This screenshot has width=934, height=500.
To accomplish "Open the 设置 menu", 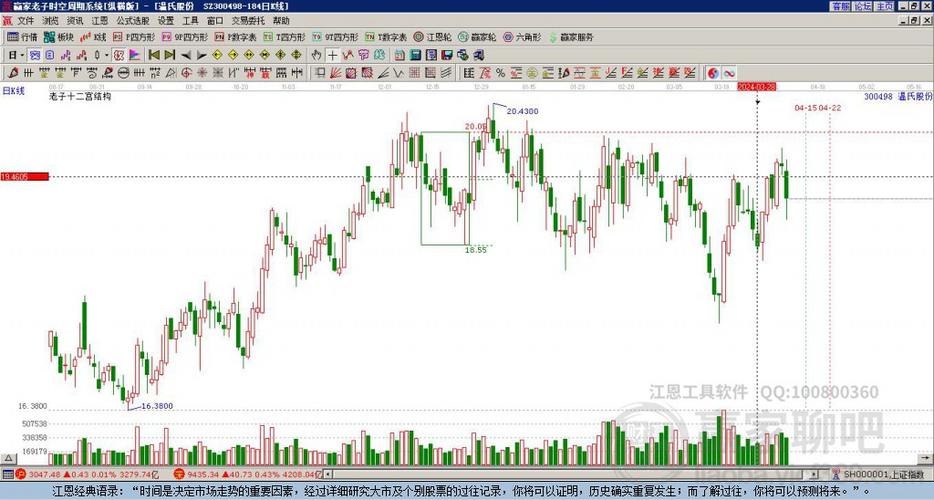I will click(x=166, y=21).
